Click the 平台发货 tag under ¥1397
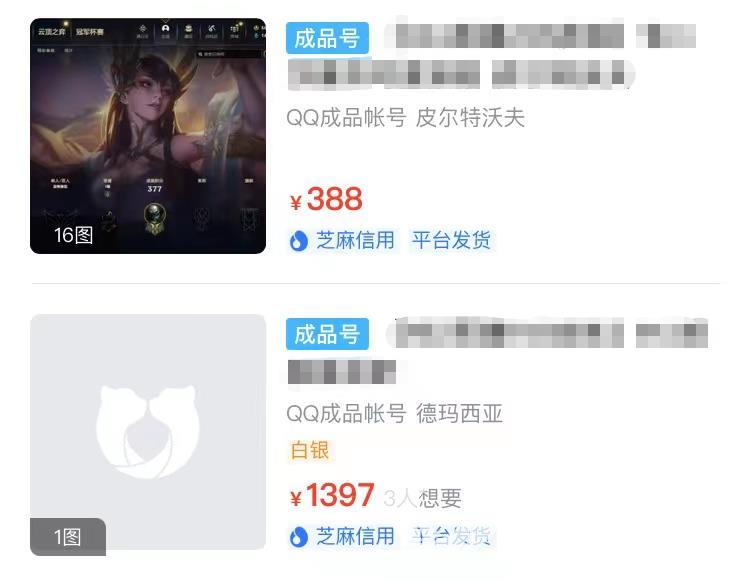 point(452,536)
